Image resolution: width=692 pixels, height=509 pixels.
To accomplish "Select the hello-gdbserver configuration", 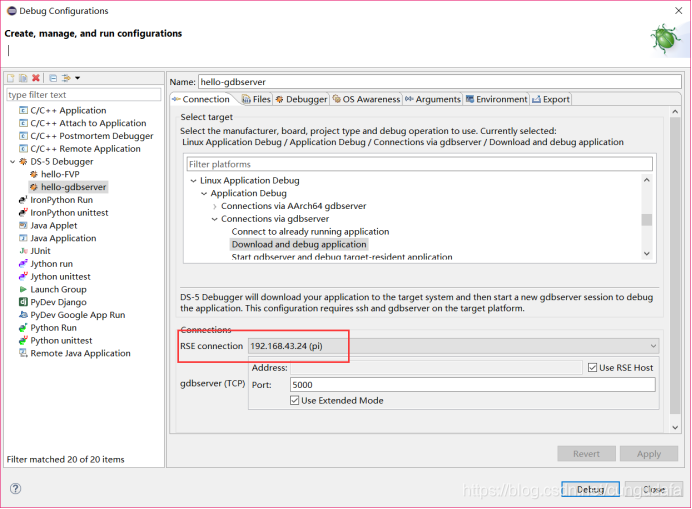I will click(68, 187).
